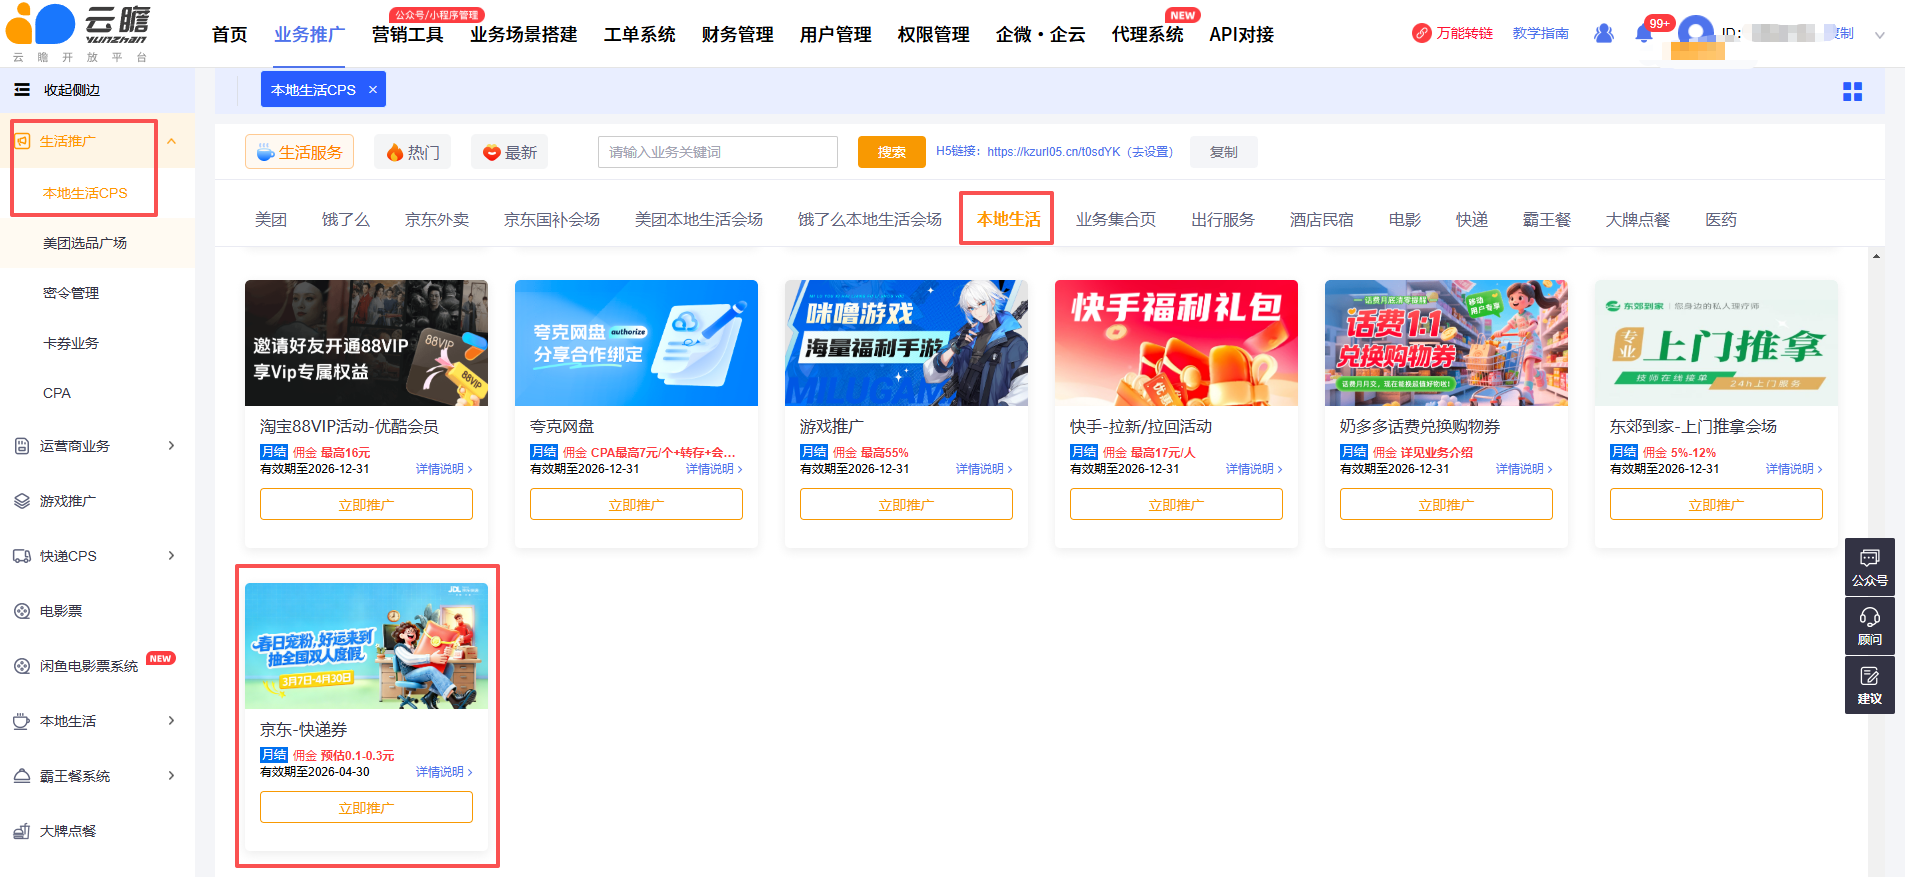Screen dimensions: 1905x877
Task: Switch to the 美团 category tab
Action: [x=271, y=219]
